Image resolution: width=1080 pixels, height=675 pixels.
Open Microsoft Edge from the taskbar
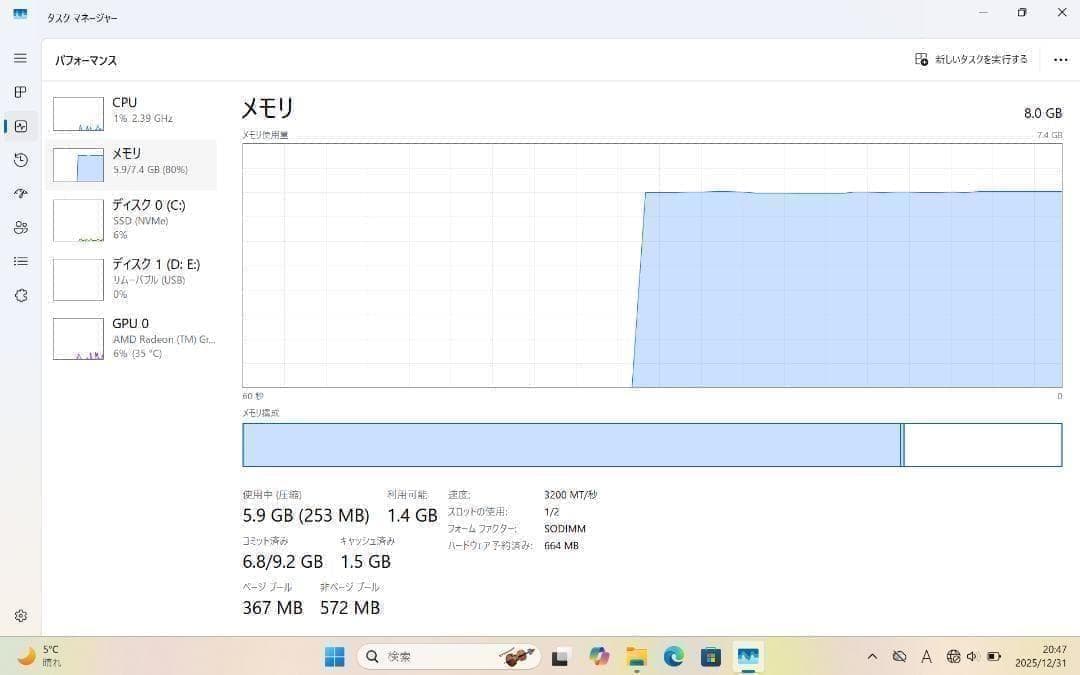pos(674,657)
